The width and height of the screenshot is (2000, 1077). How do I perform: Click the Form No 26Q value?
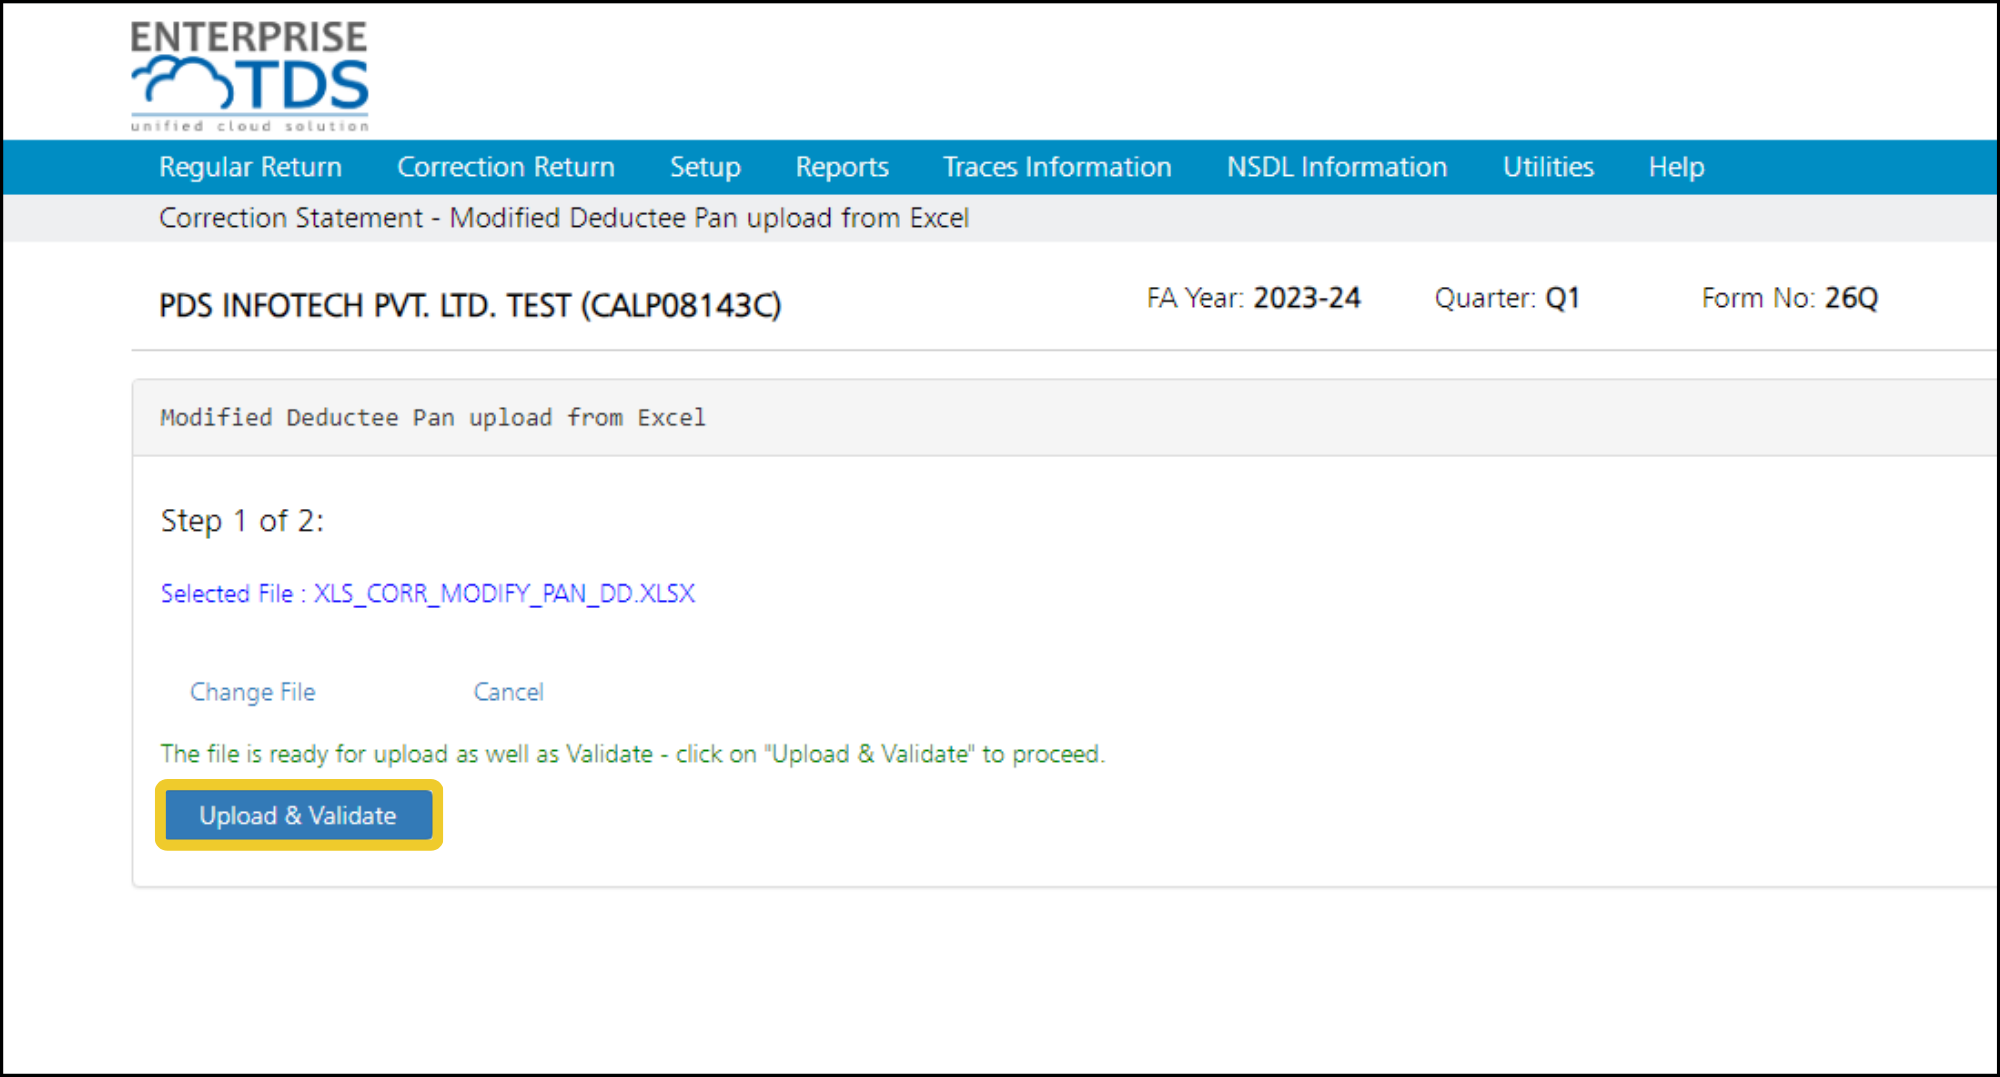[x=1851, y=298]
